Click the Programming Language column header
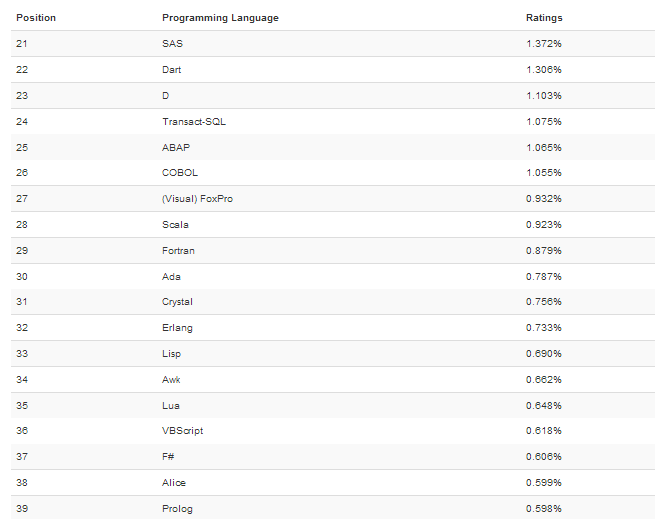Viewport: 655px width, 519px height. point(220,18)
